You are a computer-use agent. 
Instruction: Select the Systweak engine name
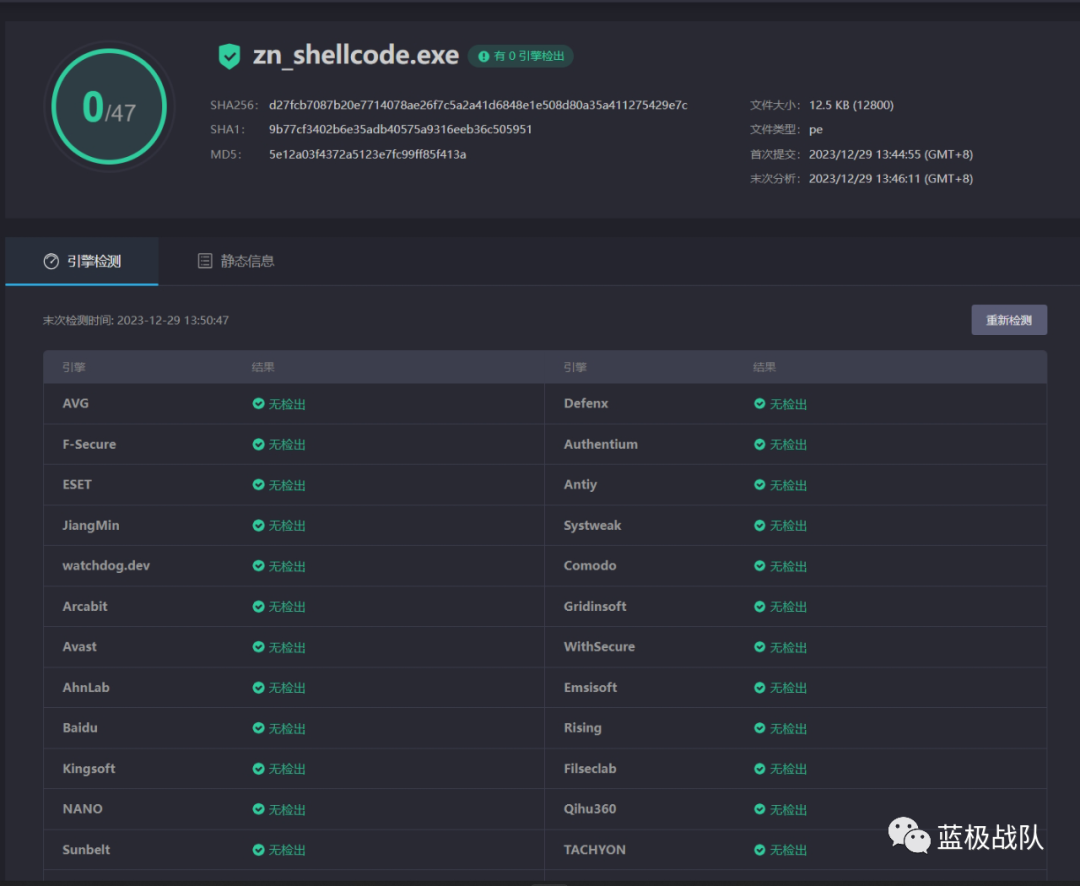coord(592,526)
